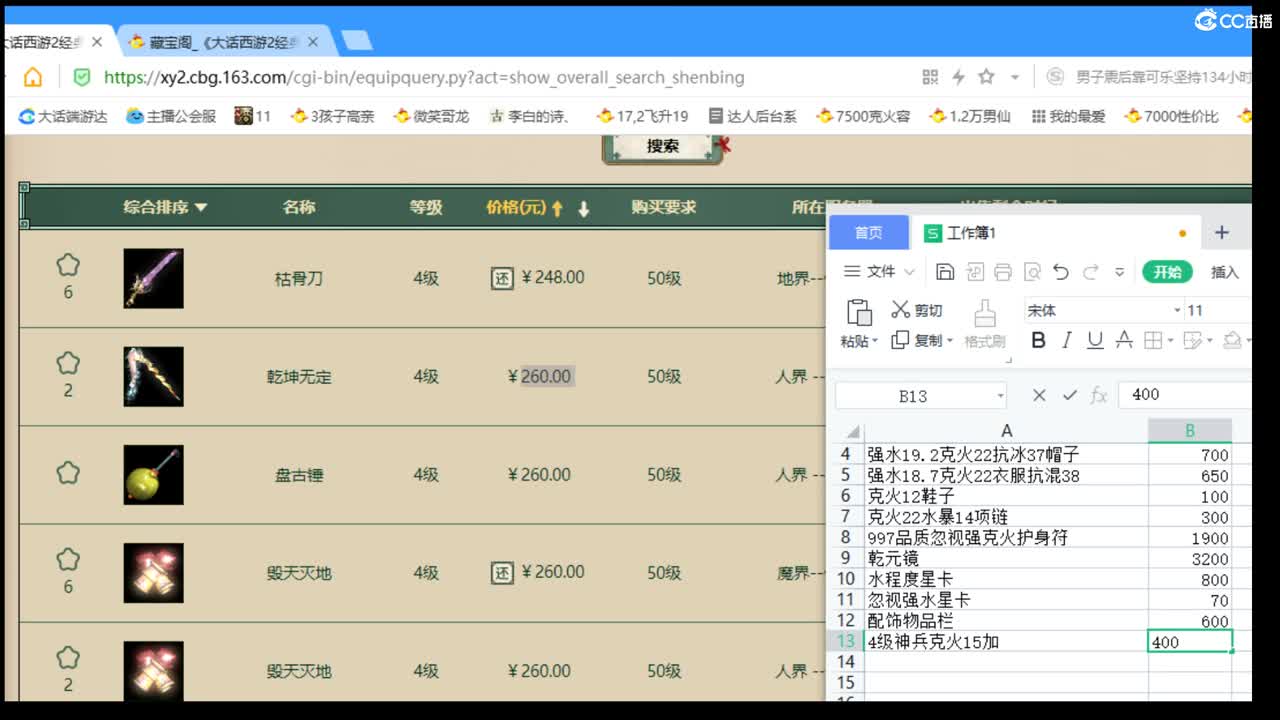
Task: Switch to the 首页 tab in WPS
Action: point(869,233)
